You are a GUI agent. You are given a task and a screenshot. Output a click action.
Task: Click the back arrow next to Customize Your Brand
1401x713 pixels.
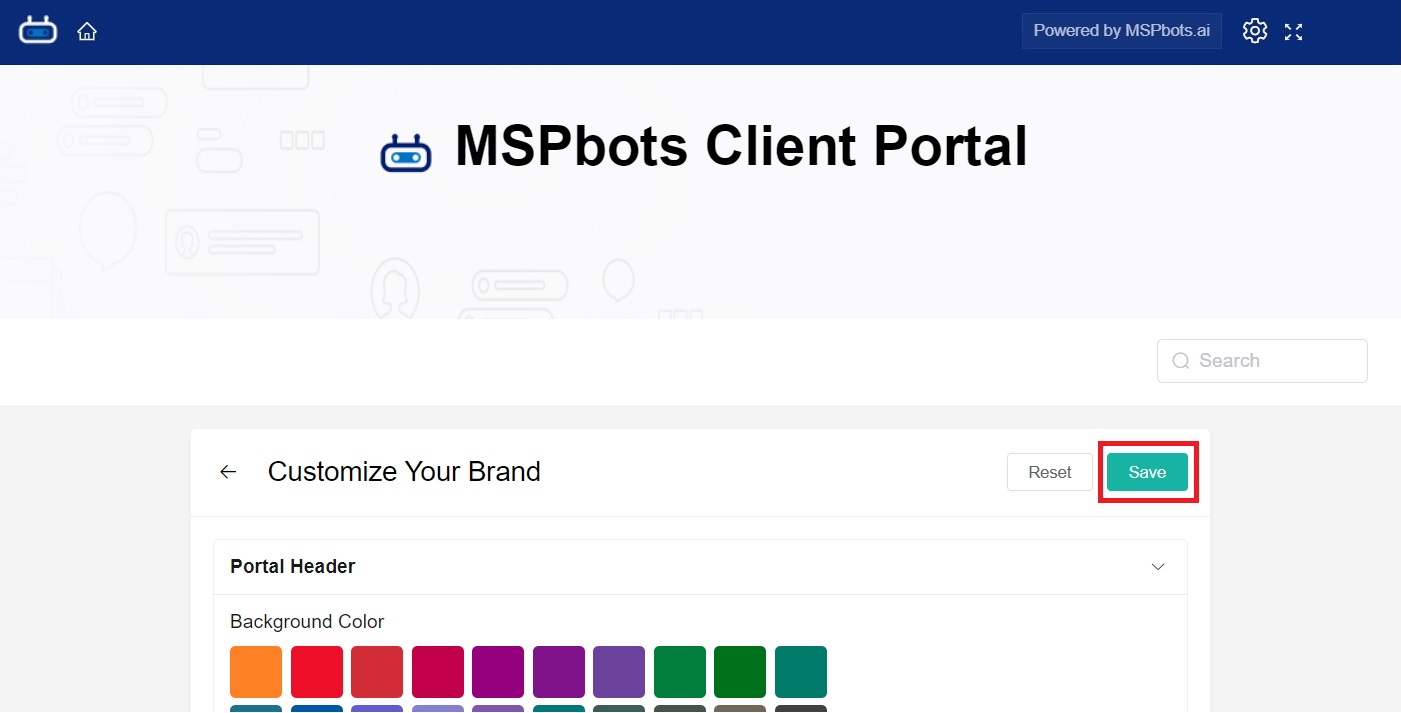tap(227, 471)
